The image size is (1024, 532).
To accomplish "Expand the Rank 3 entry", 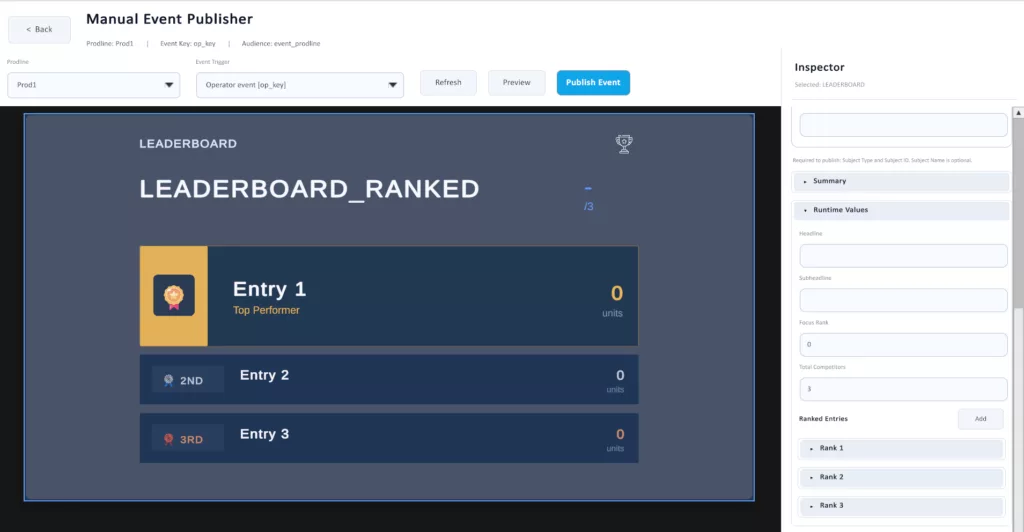I will tap(901, 506).
